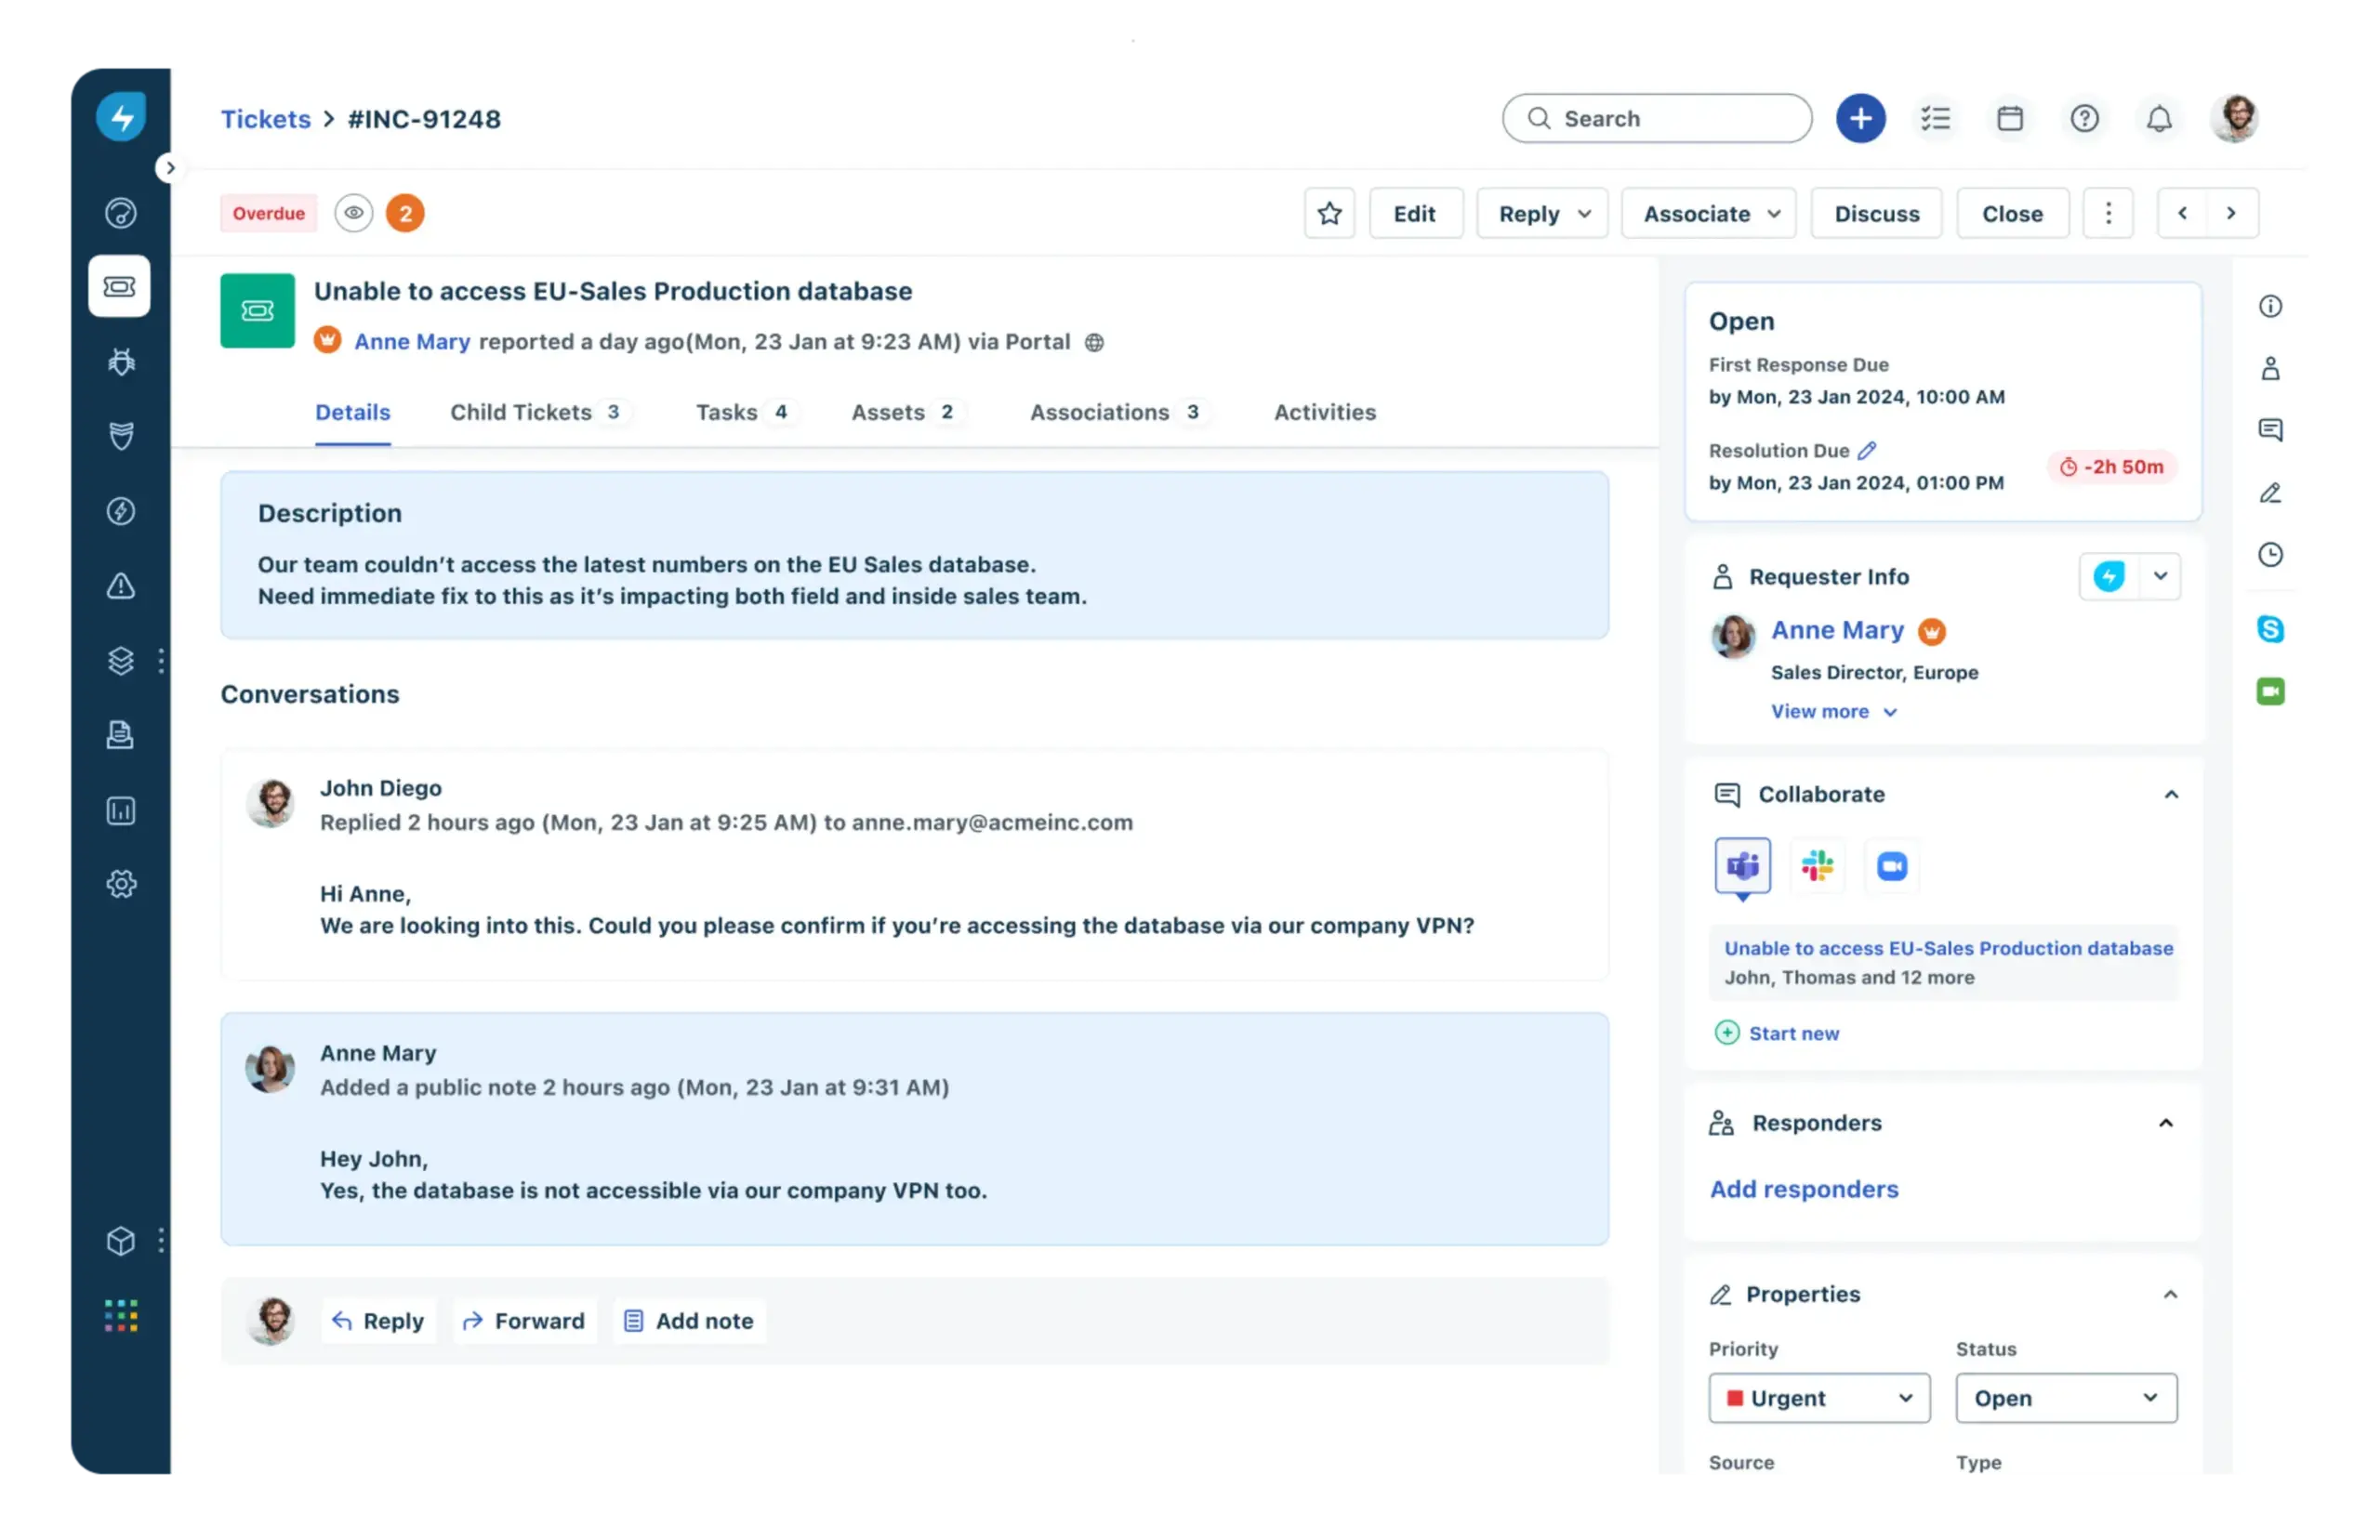Click in the Search field

tap(1670, 119)
